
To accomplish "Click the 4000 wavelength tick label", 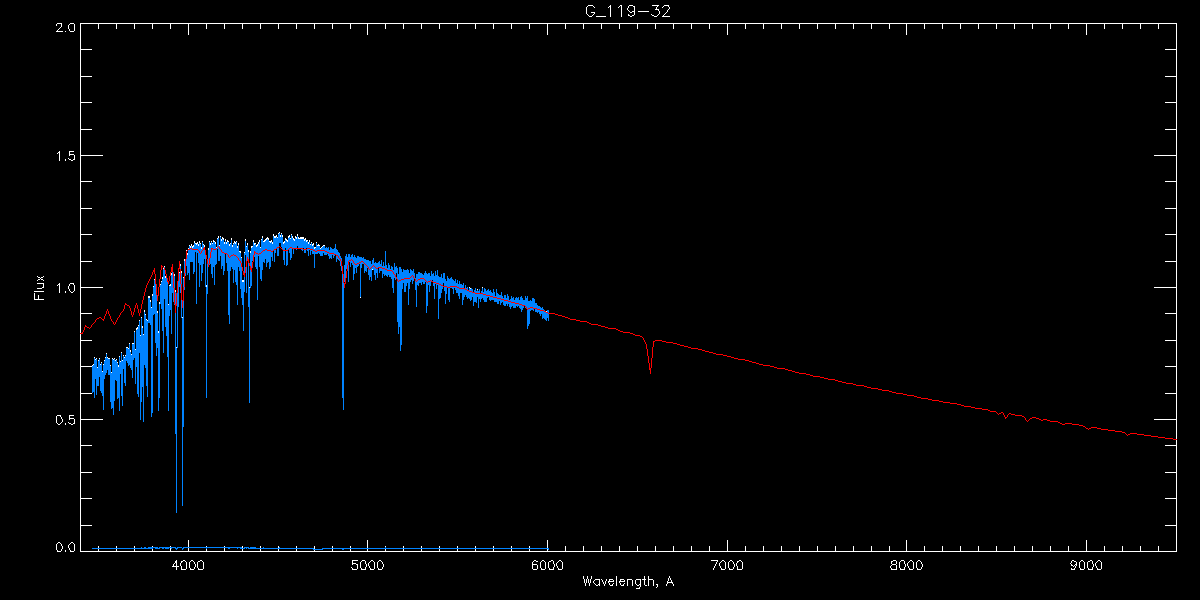I will pyautogui.click(x=188, y=564).
